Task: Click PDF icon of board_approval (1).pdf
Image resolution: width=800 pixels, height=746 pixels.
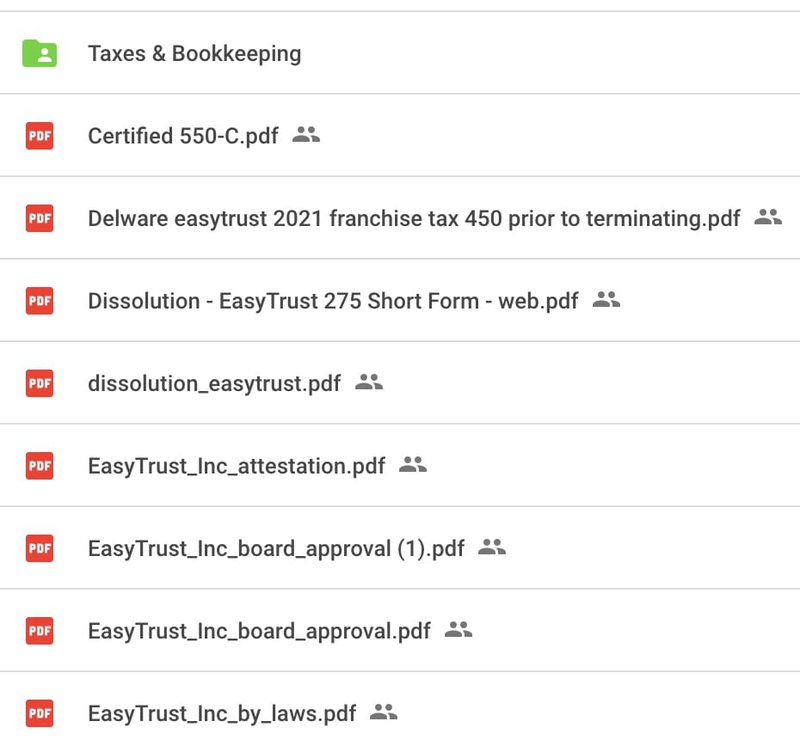Action: point(39,549)
